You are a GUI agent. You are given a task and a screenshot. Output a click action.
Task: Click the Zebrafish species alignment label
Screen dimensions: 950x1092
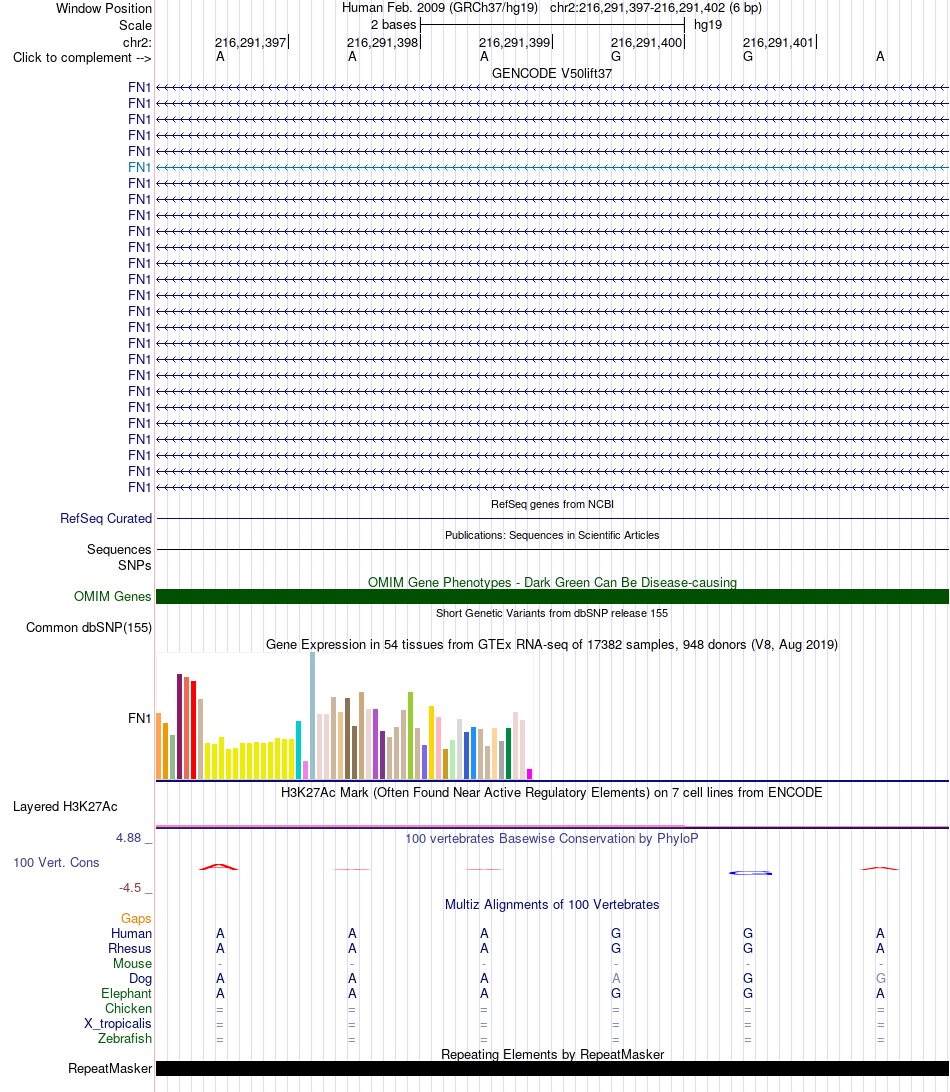125,1038
